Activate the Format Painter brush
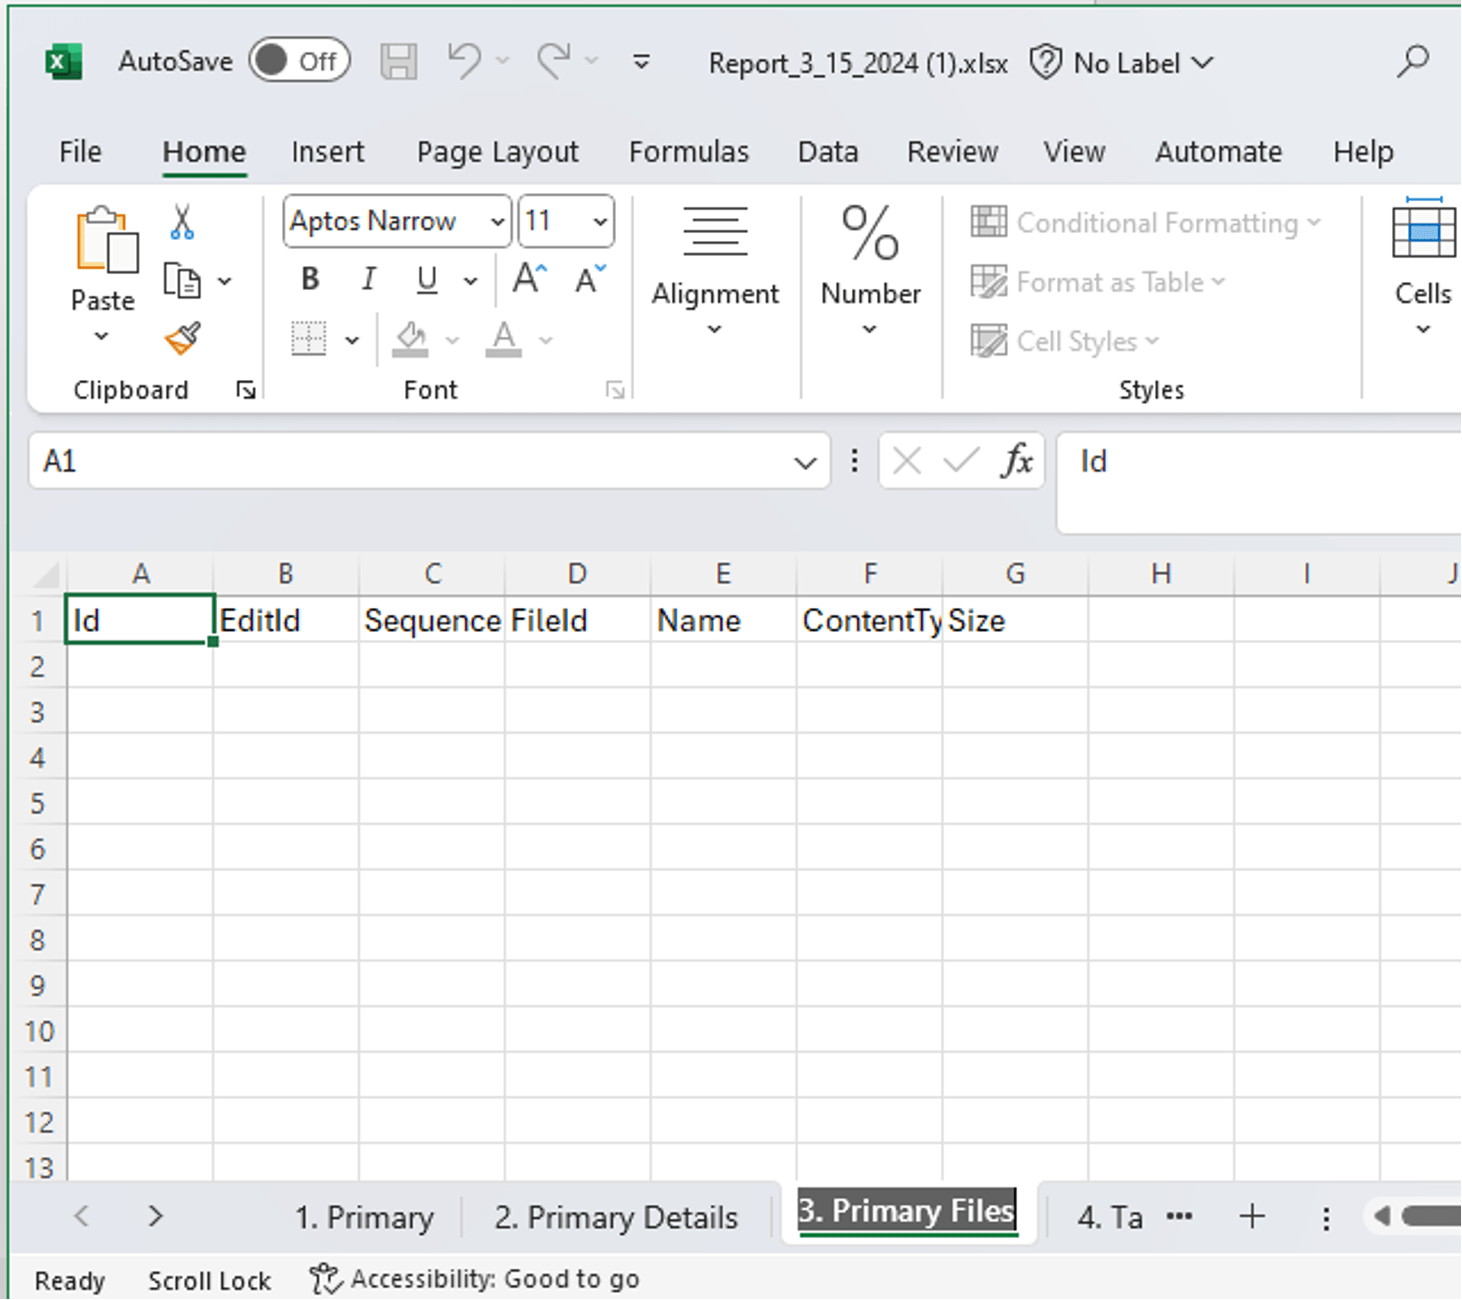Screen dimensions: 1462x1300 (x=183, y=339)
